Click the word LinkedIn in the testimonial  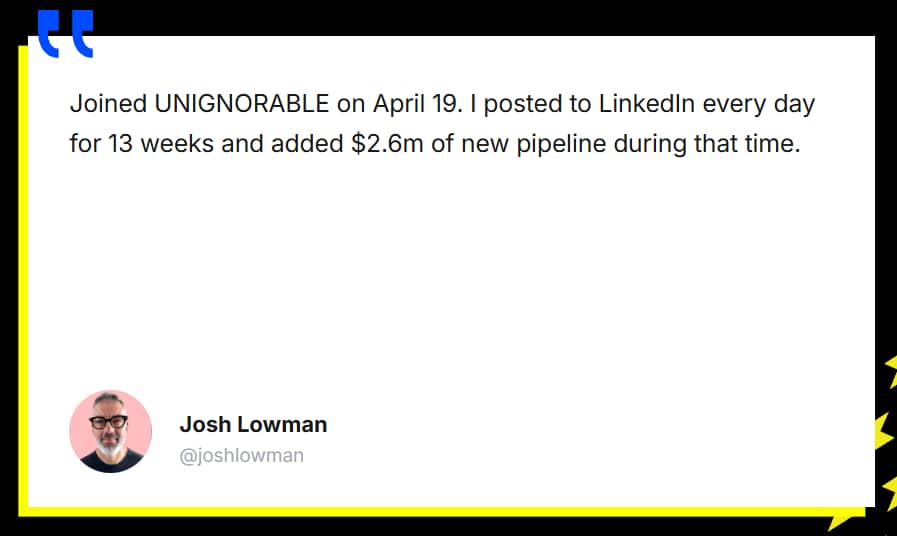[x=647, y=104]
